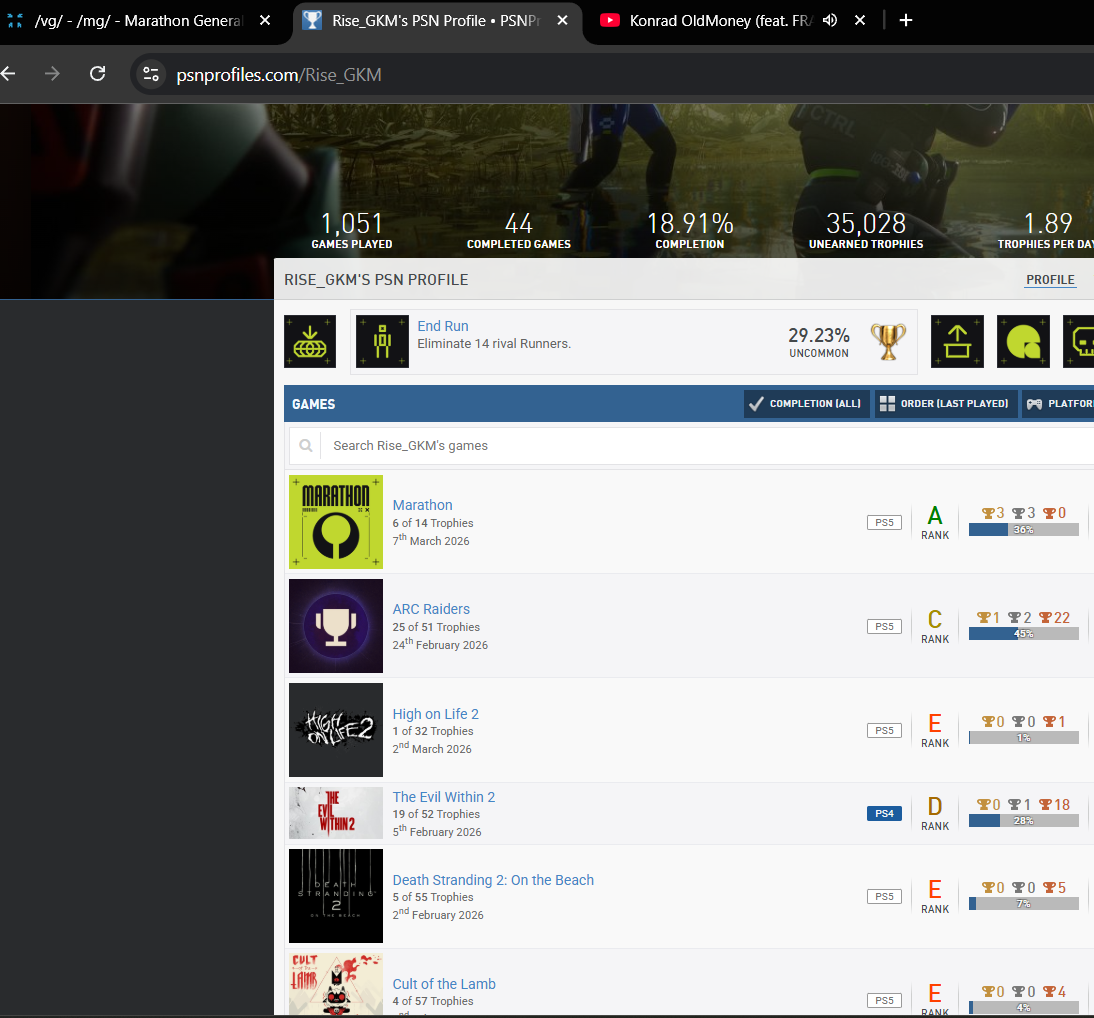Viewport: 1094px width, 1018px height.
Task: Click the gold trophy count on Marathon row
Action: (993, 513)
